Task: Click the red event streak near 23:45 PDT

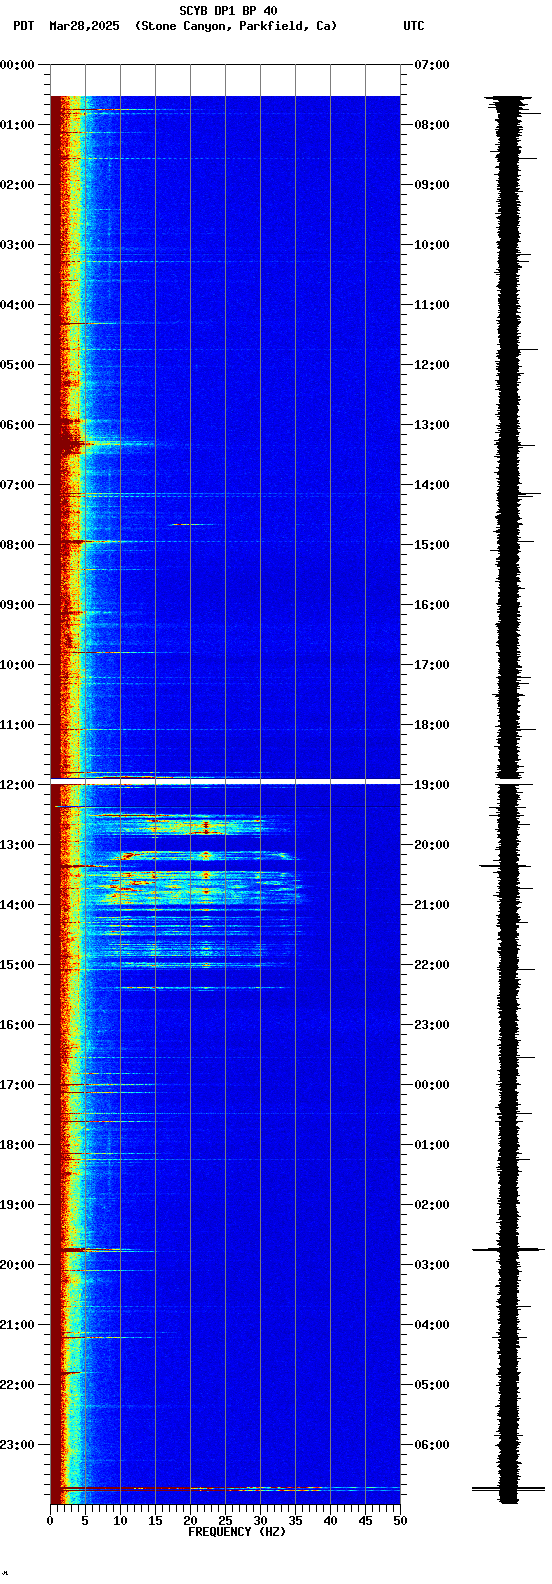Action: pyautogui.click(x=225, y=1489)
